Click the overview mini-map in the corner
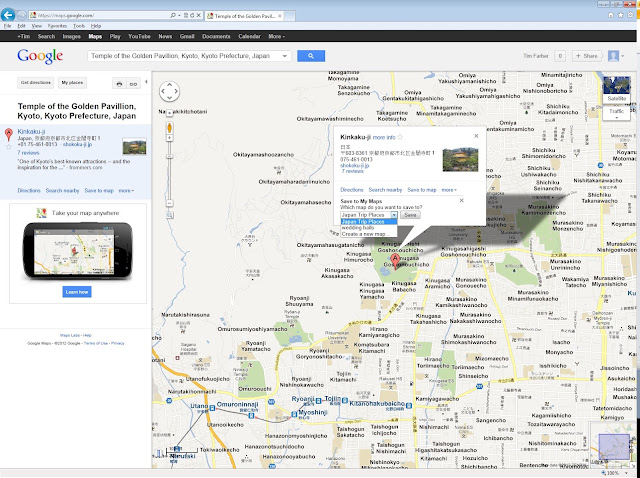 613,447
